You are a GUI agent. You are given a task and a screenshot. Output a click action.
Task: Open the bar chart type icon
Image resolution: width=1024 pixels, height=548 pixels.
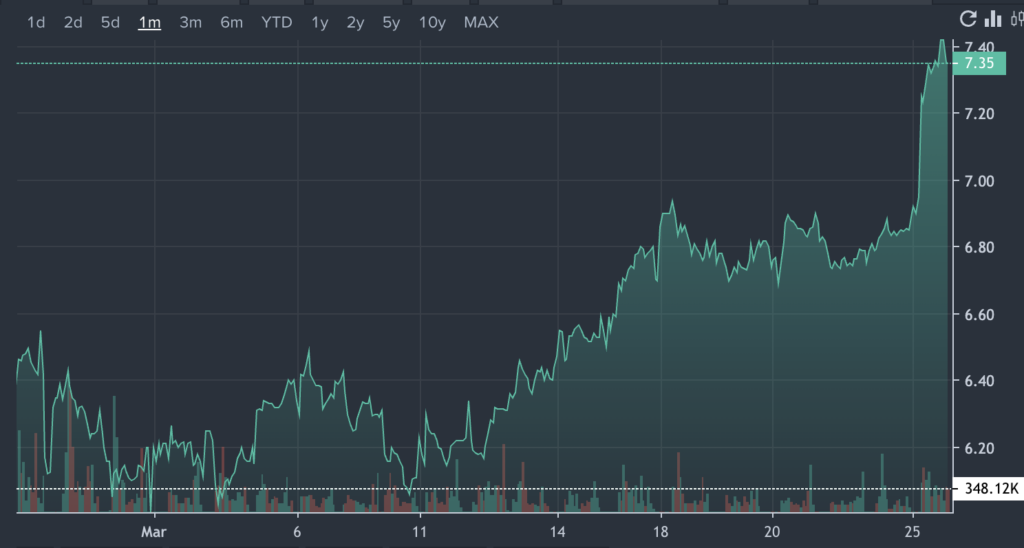click(993, 19)
